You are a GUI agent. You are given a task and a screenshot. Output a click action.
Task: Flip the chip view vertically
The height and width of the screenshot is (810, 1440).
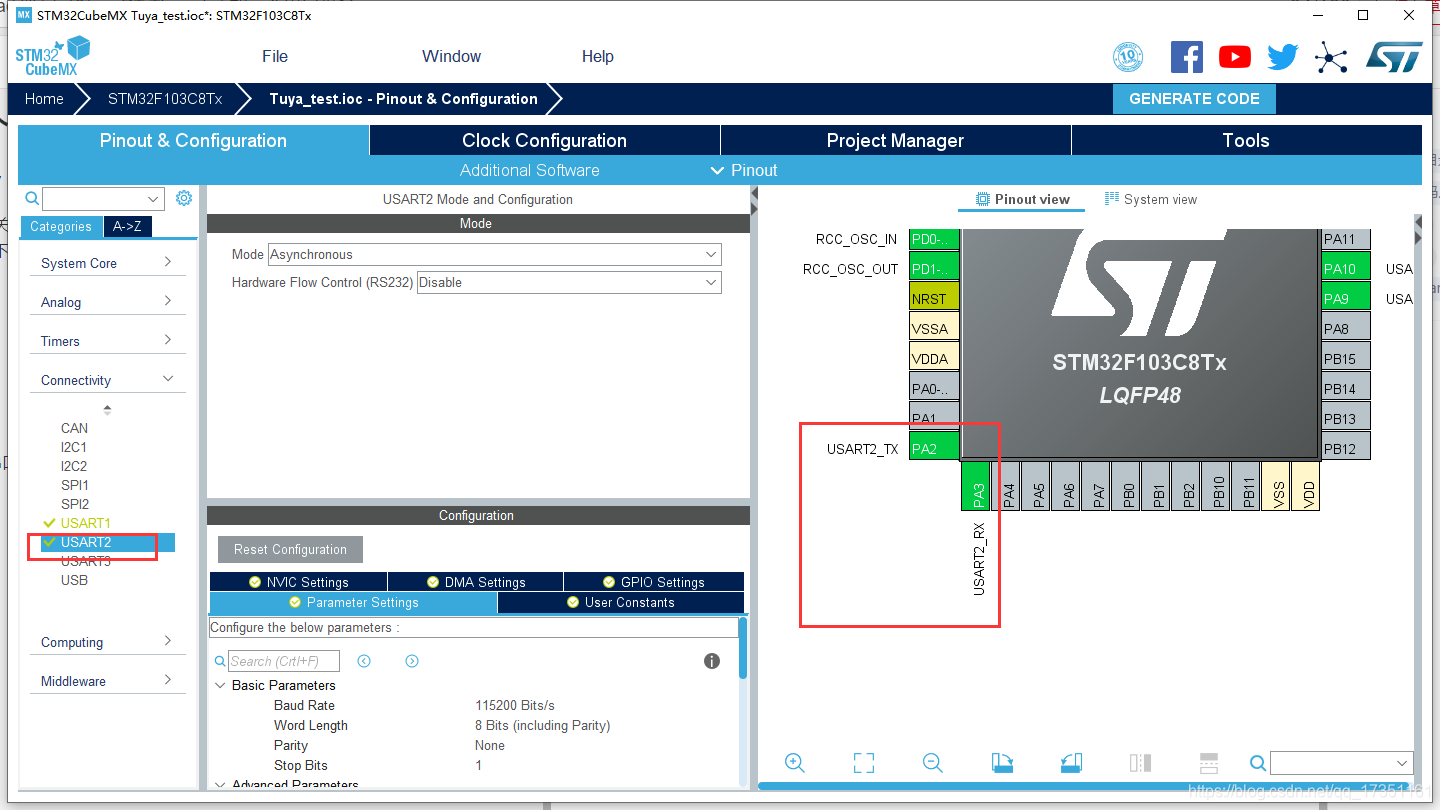[x=1208, y=763]
